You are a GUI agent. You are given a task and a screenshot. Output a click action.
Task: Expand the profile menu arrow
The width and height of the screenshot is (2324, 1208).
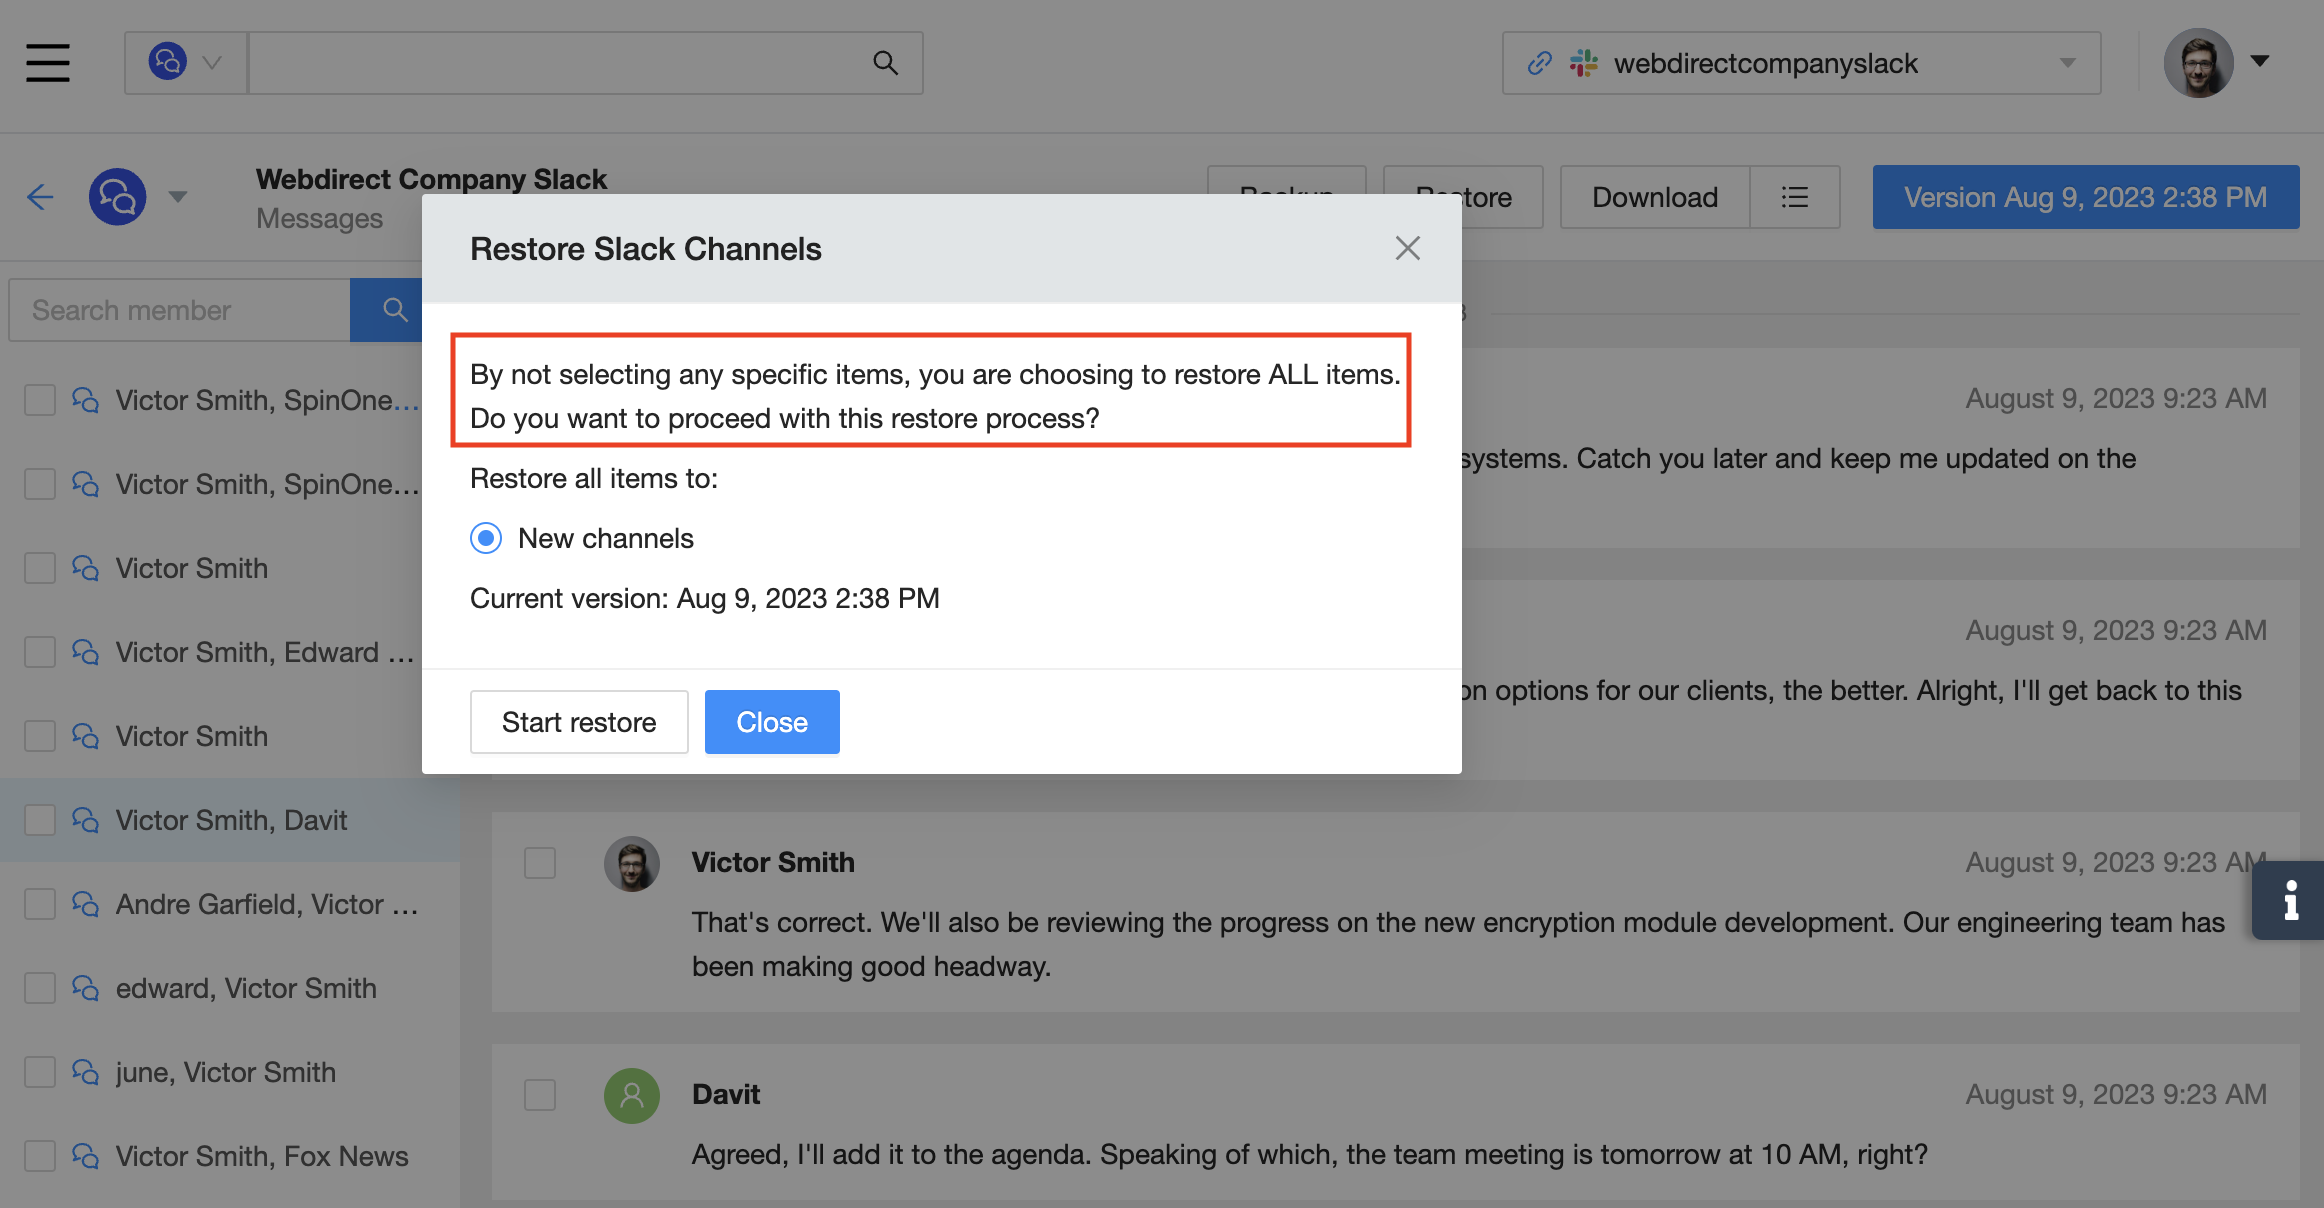[x=2260, y=61]
